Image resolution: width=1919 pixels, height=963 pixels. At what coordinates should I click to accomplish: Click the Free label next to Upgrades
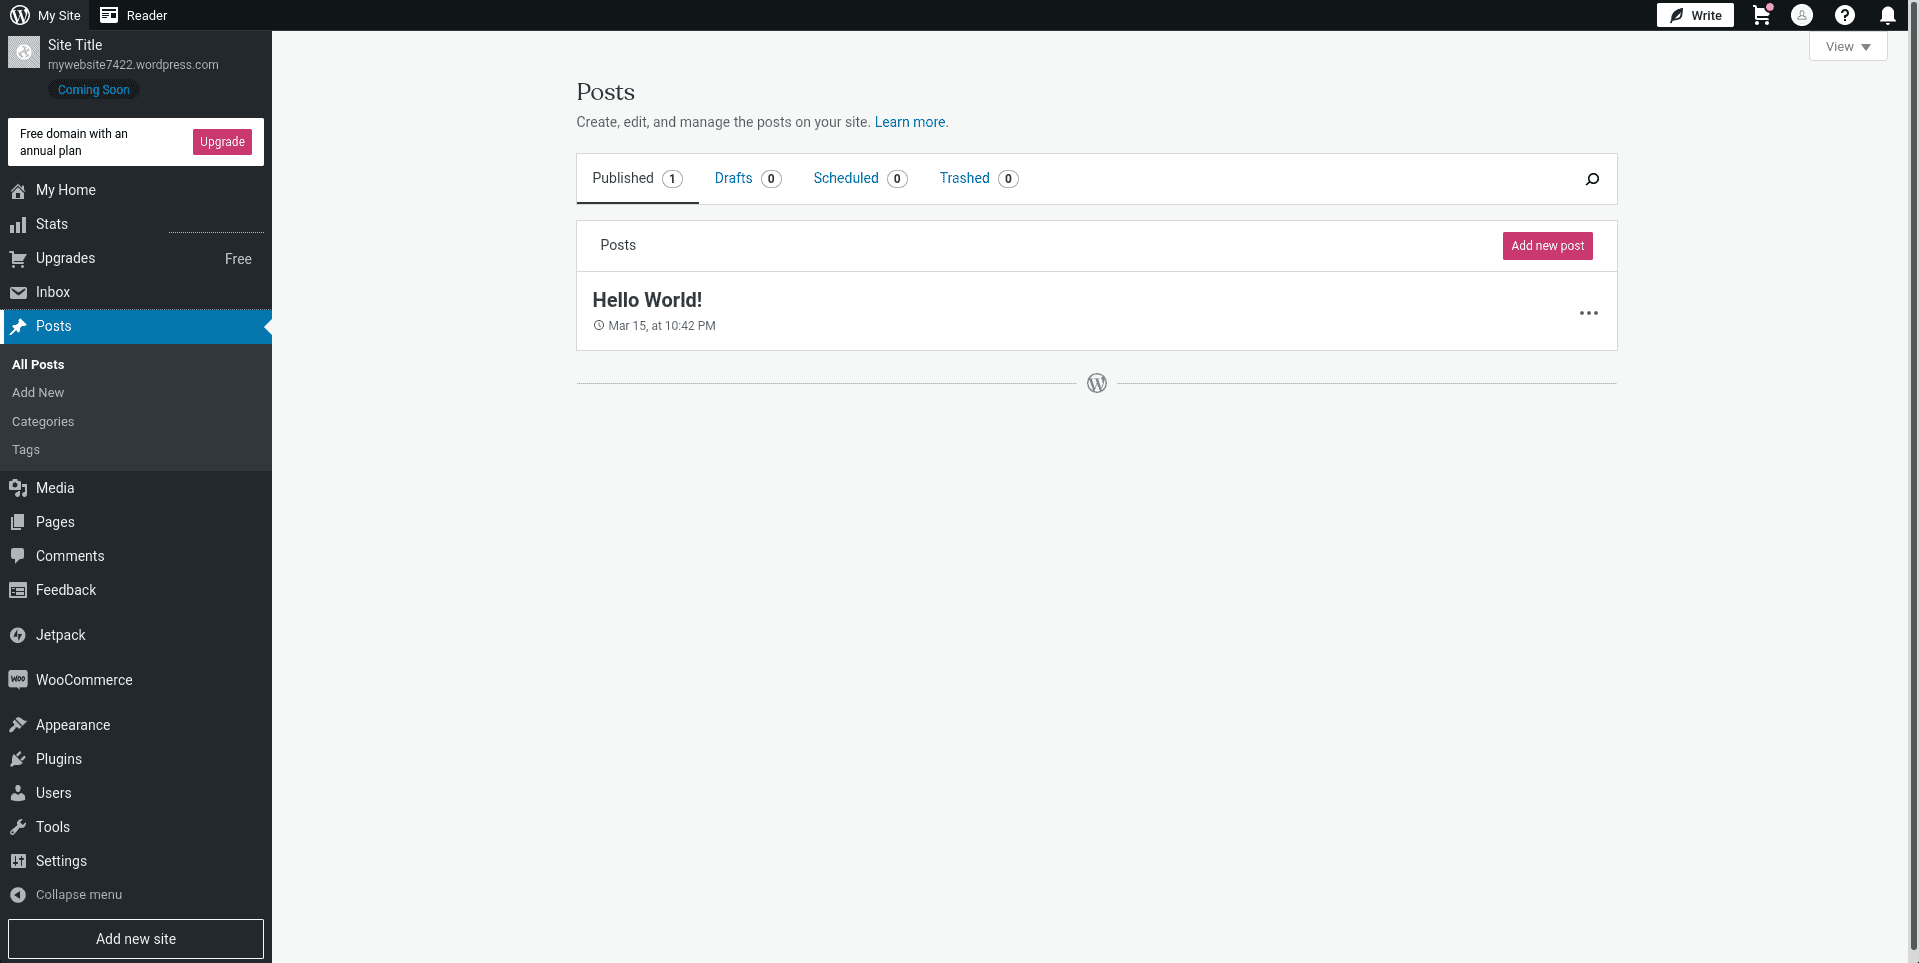(x=238, y=259)
